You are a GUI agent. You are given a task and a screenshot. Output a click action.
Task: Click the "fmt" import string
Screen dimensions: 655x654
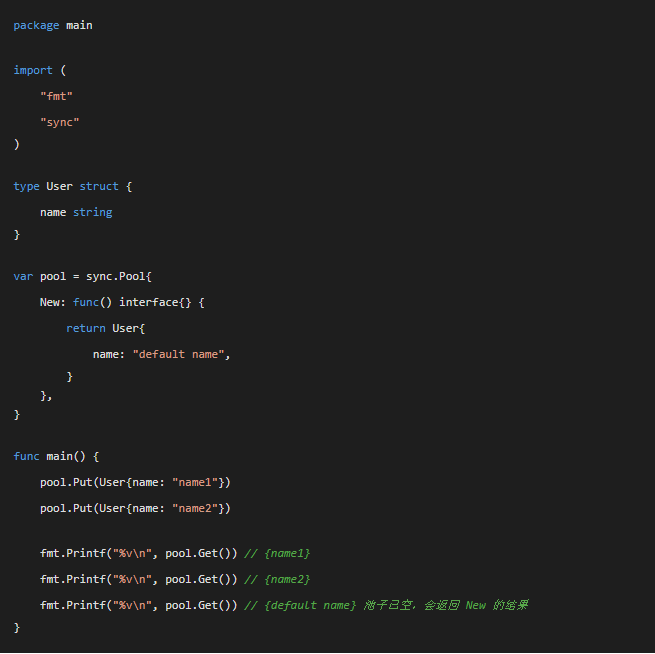(56, 96)
